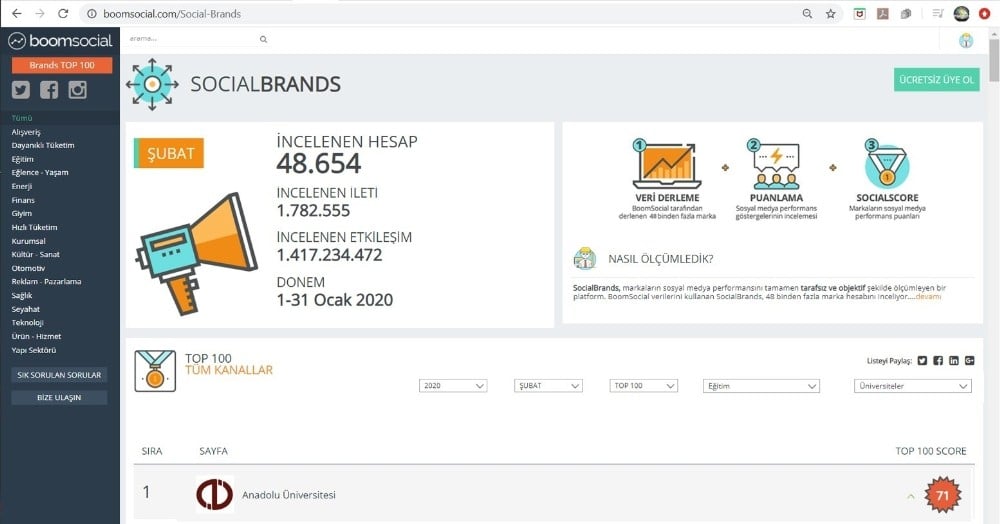
Task: Select Alışveriş category in sidebar
Action: (26, 132)
